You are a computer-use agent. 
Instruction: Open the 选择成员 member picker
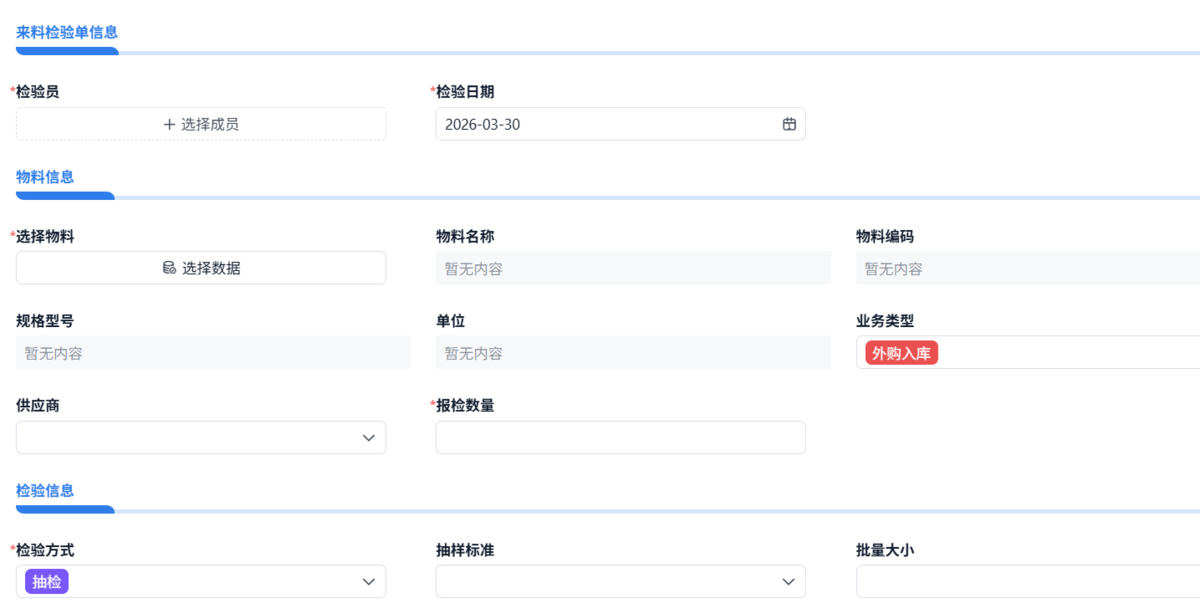pyautogui.click(x=201, y=124)
